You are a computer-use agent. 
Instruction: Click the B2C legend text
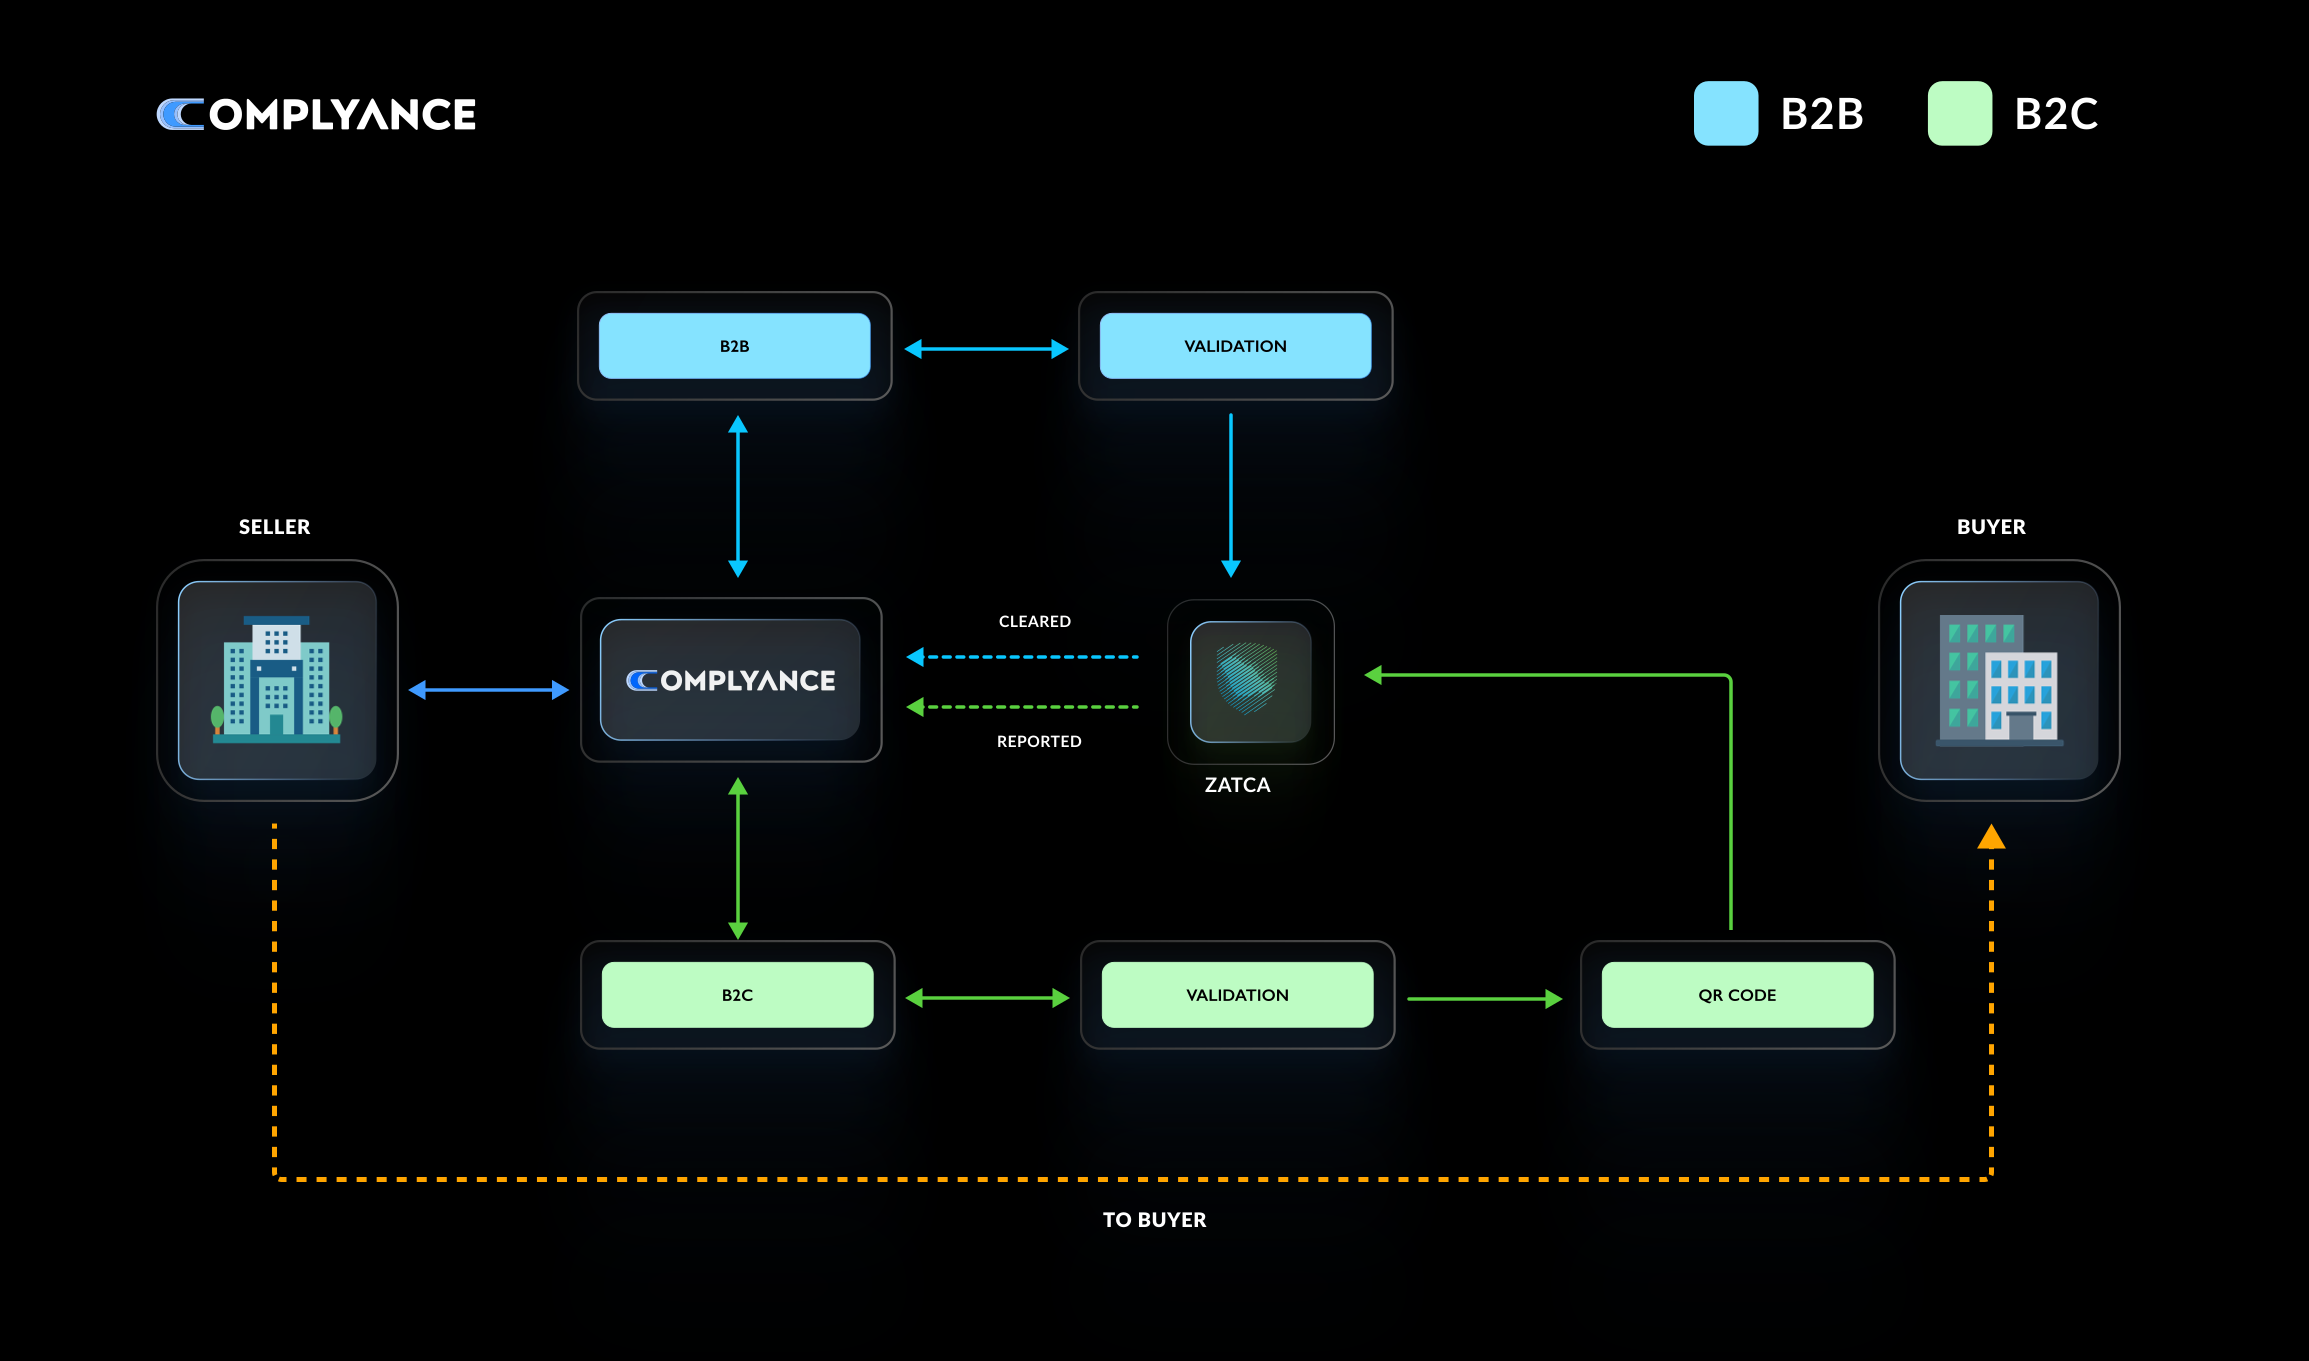click(2056, 114)
